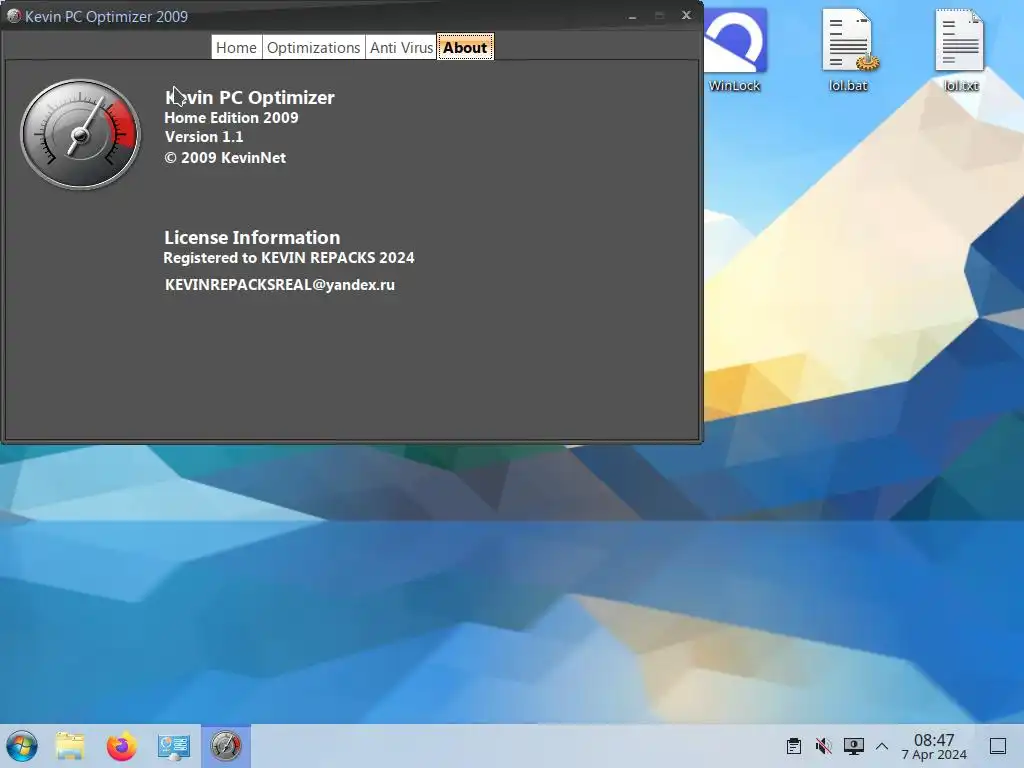Click the title bar gauge icon
1024x768 pixels.
[x=13, y=16]
